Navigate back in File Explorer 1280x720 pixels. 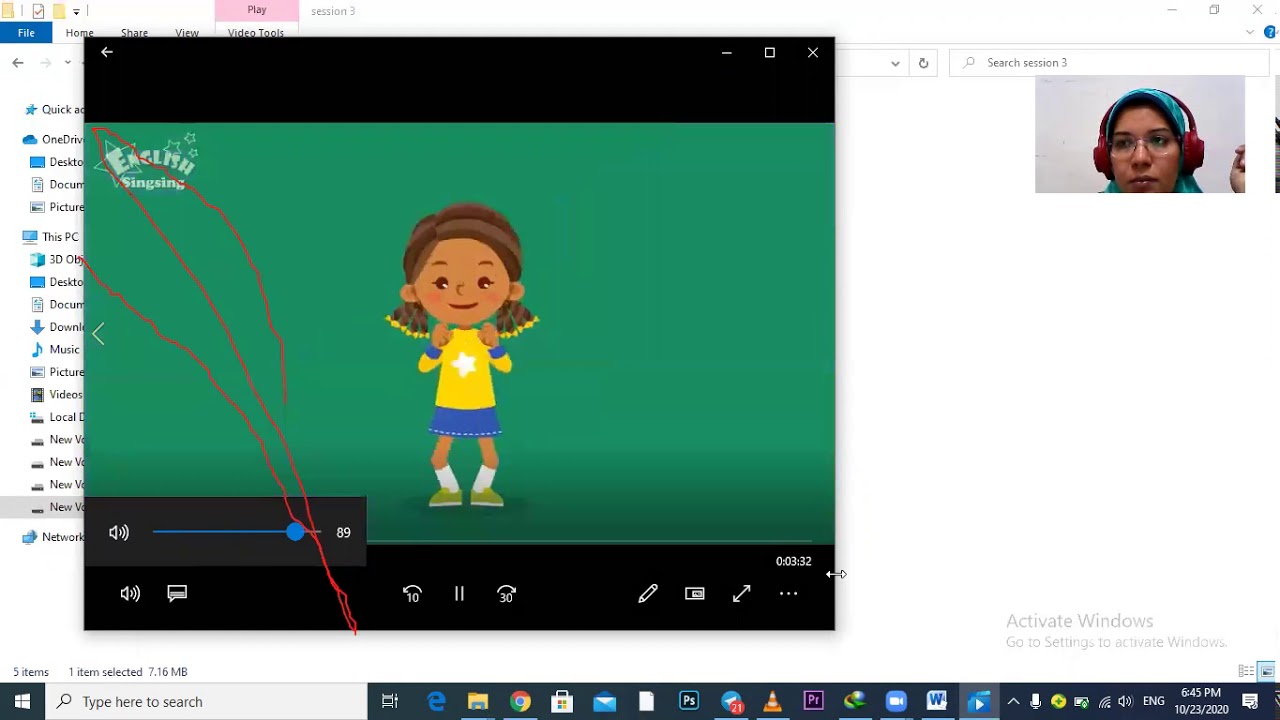(18, 62)
